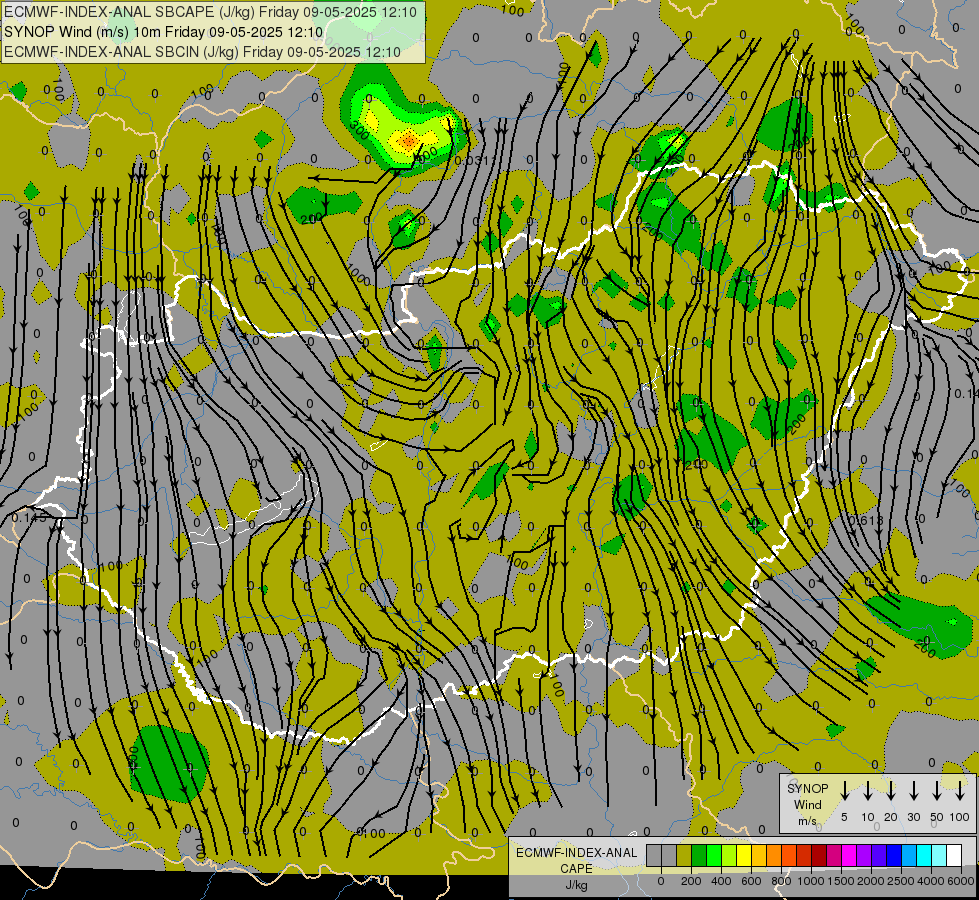Click the '6000' value on color scale
This screenshot has height=900, width=979.
962,881
